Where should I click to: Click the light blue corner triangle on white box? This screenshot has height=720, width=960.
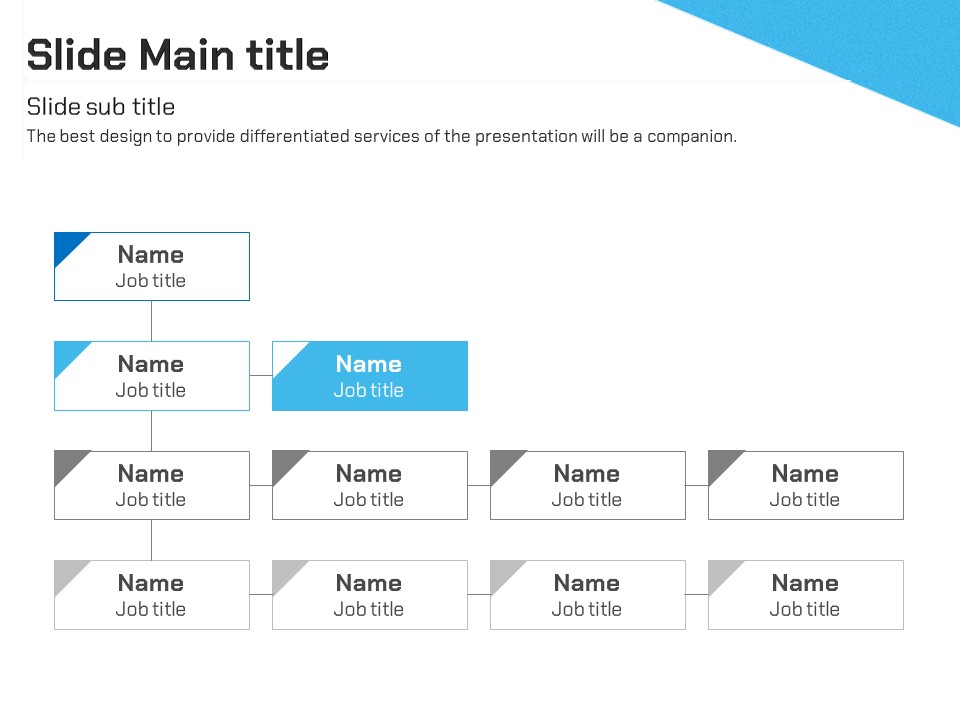[67, 354]
